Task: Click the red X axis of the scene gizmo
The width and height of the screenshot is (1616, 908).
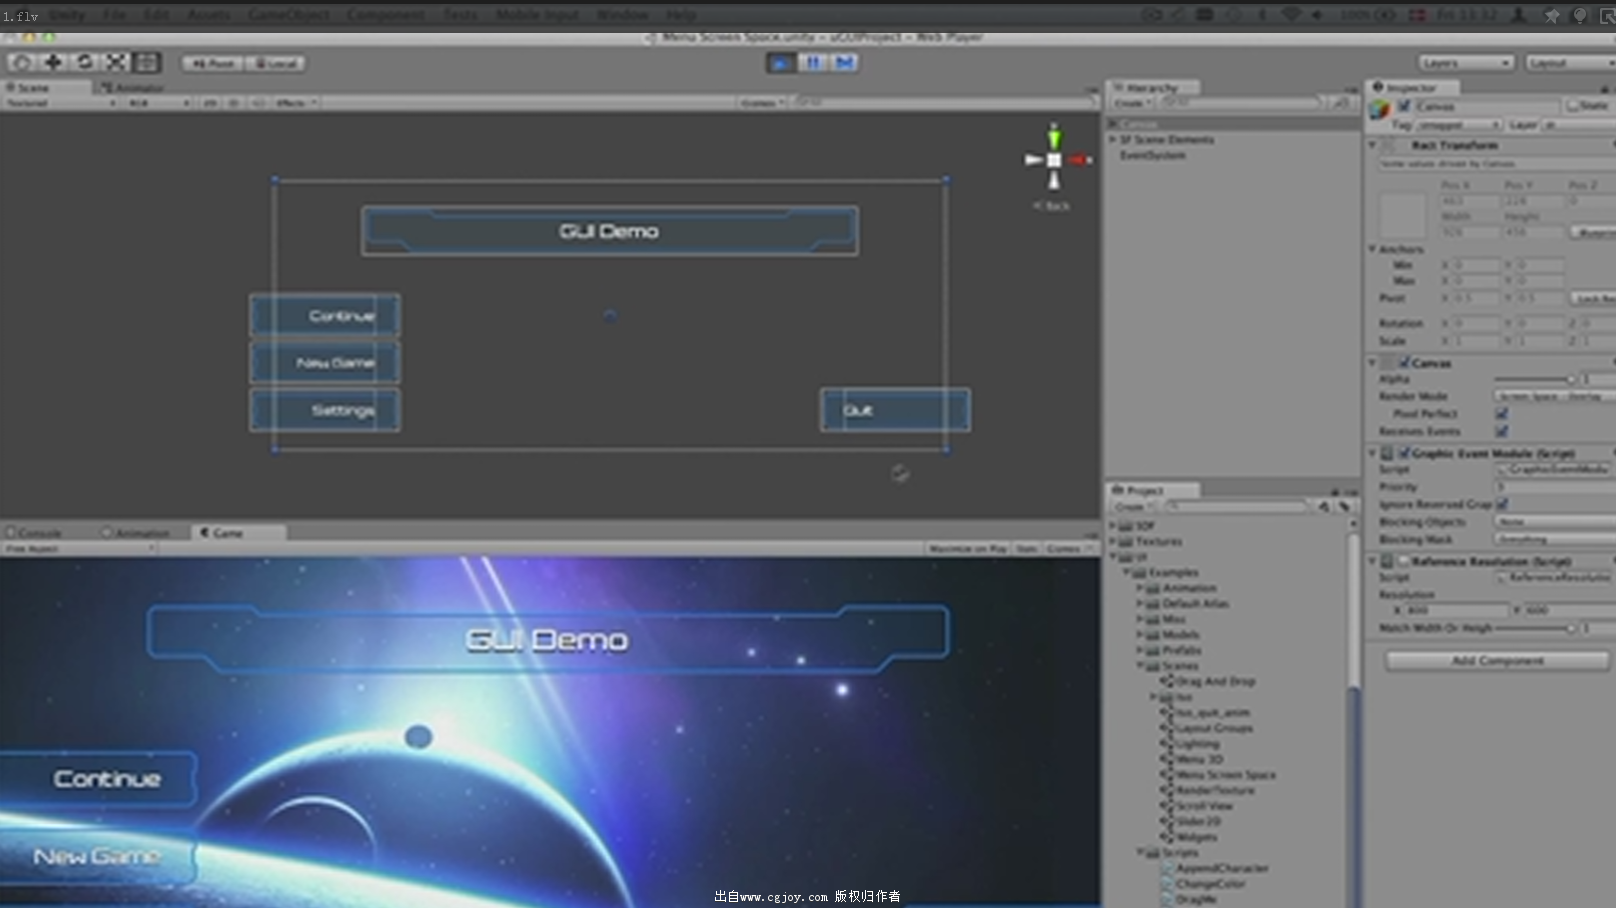Action: coord(1078,160)
